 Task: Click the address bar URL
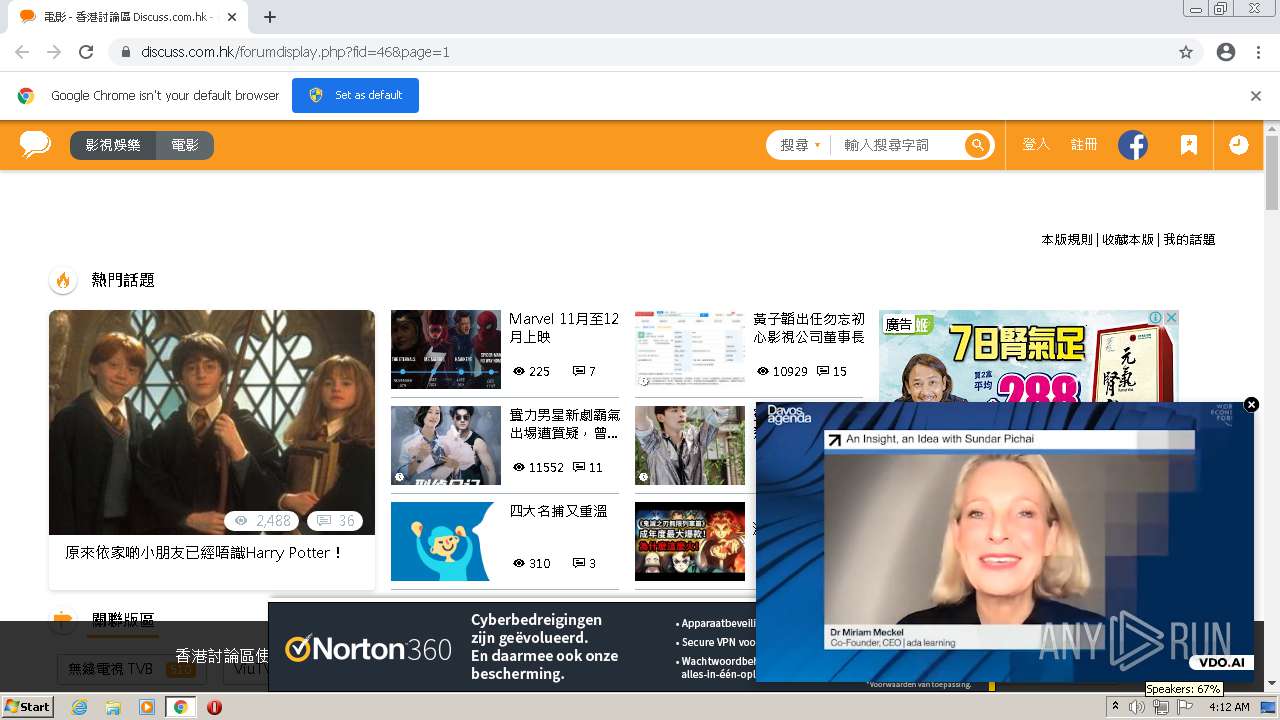(295, 52)
